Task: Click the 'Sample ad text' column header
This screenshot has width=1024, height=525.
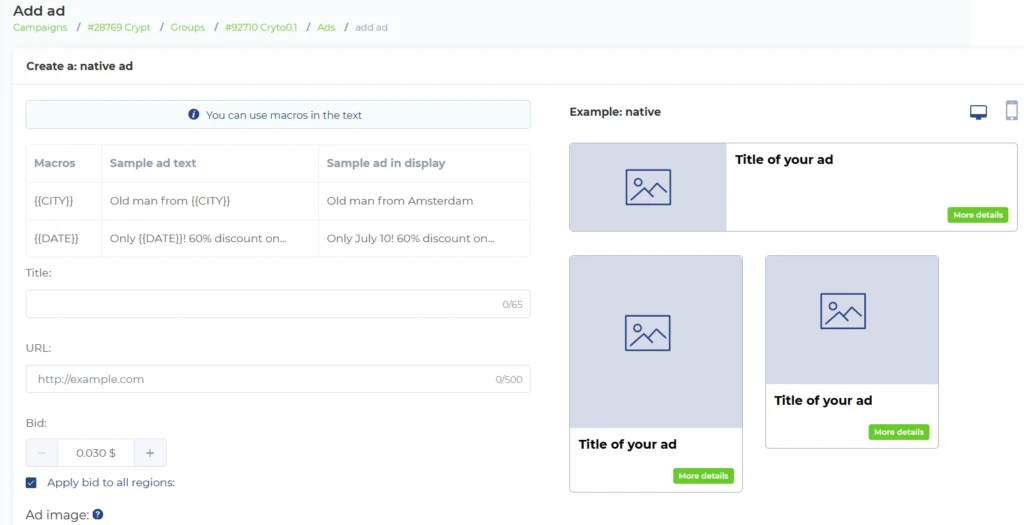Action: (x=153, y=163)
